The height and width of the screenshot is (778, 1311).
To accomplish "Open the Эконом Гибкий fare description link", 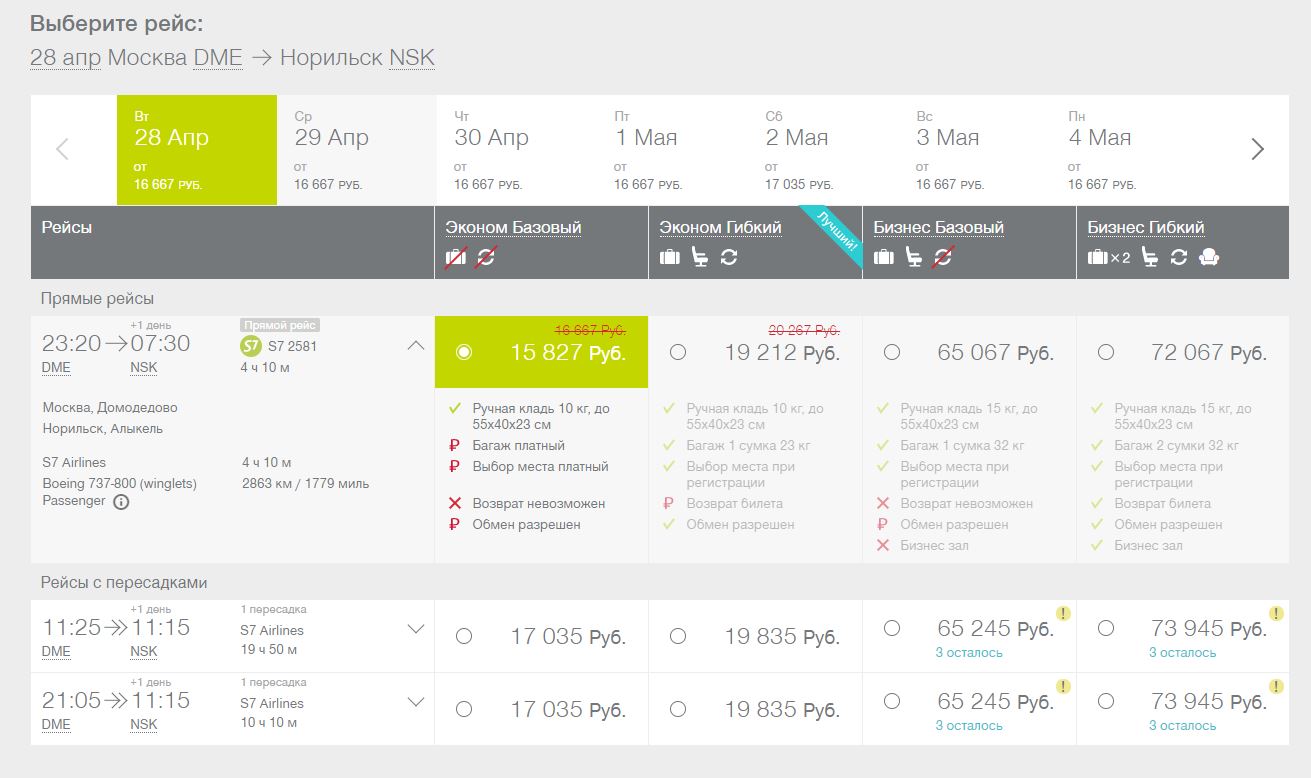I will tap(720, 228).
